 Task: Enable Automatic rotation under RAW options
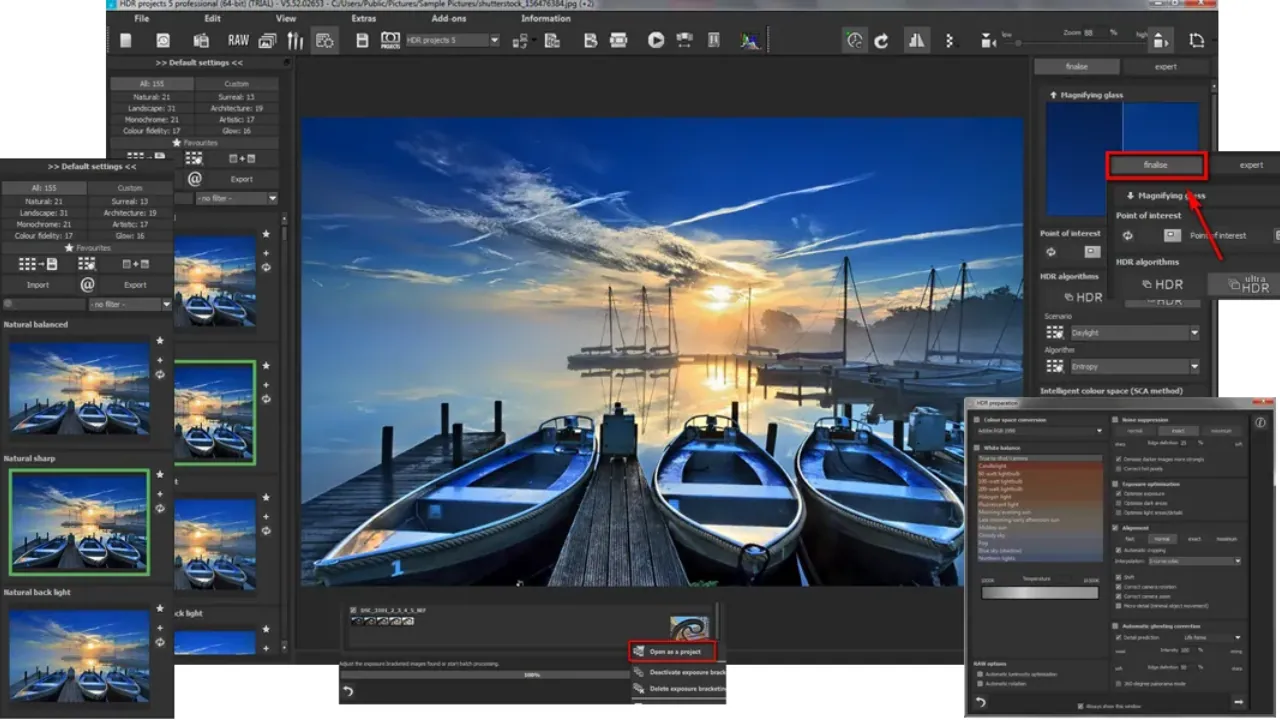click(980, 683)
